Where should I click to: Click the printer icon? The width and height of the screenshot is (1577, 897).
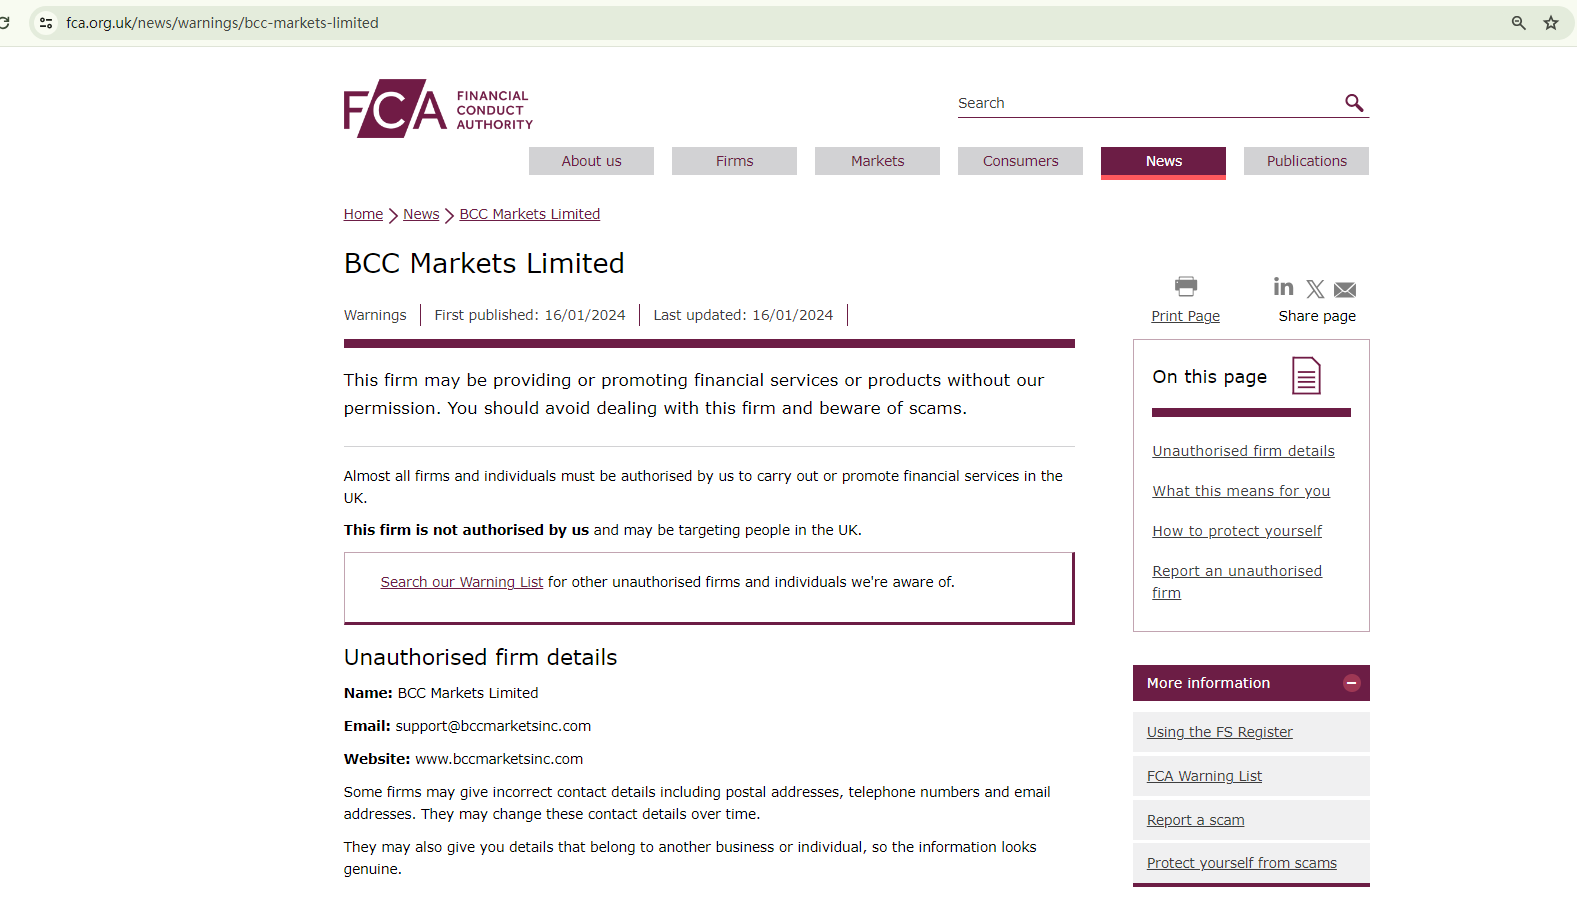pyautogui.click(x=1186, y=287)
